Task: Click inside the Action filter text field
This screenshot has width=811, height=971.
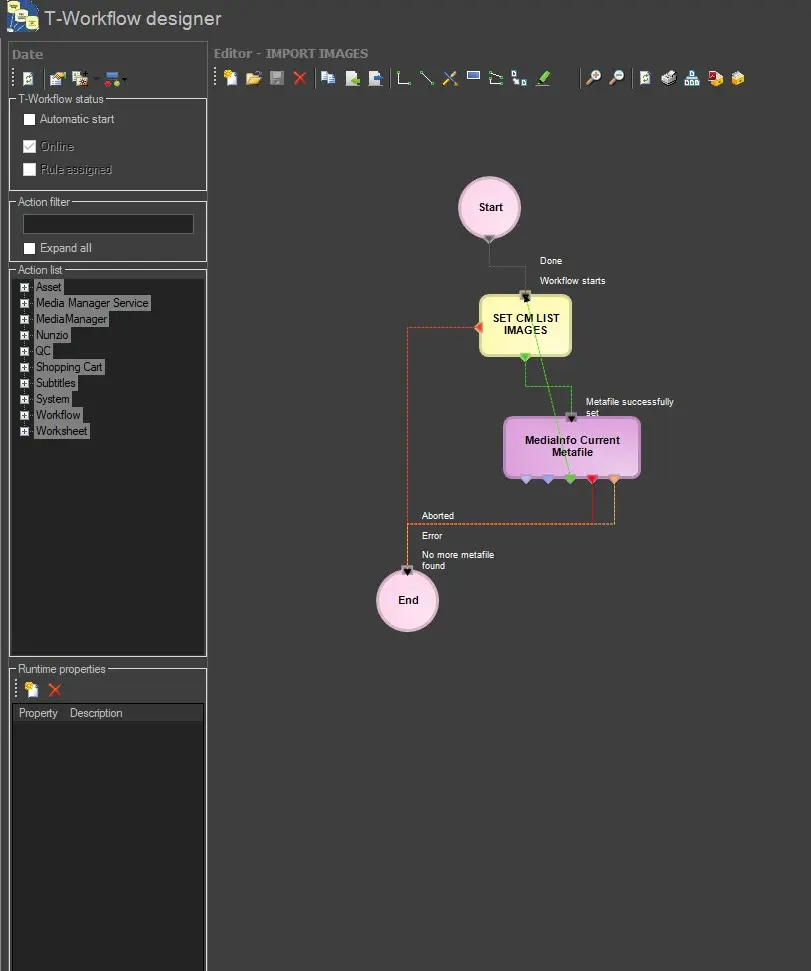Action: coord(108,224)
